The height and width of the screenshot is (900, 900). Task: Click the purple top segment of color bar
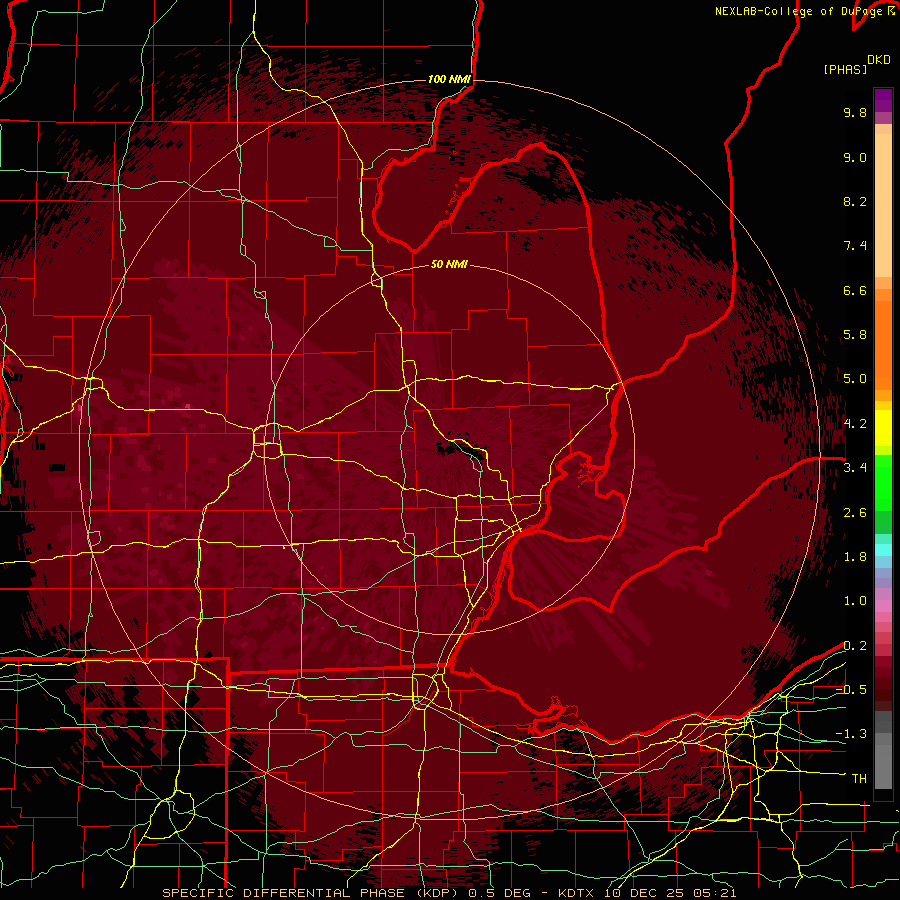883,100
